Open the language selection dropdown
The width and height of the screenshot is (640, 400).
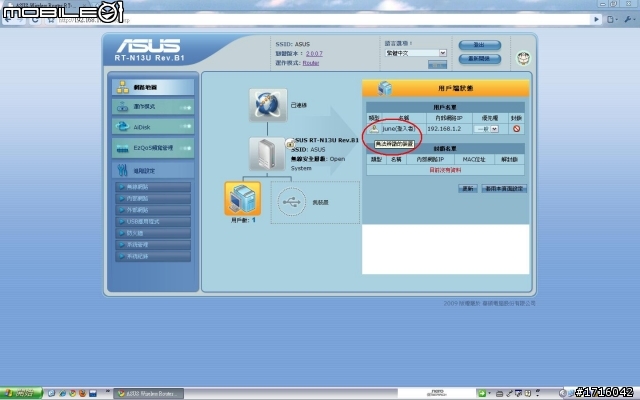tap(416, 53)
